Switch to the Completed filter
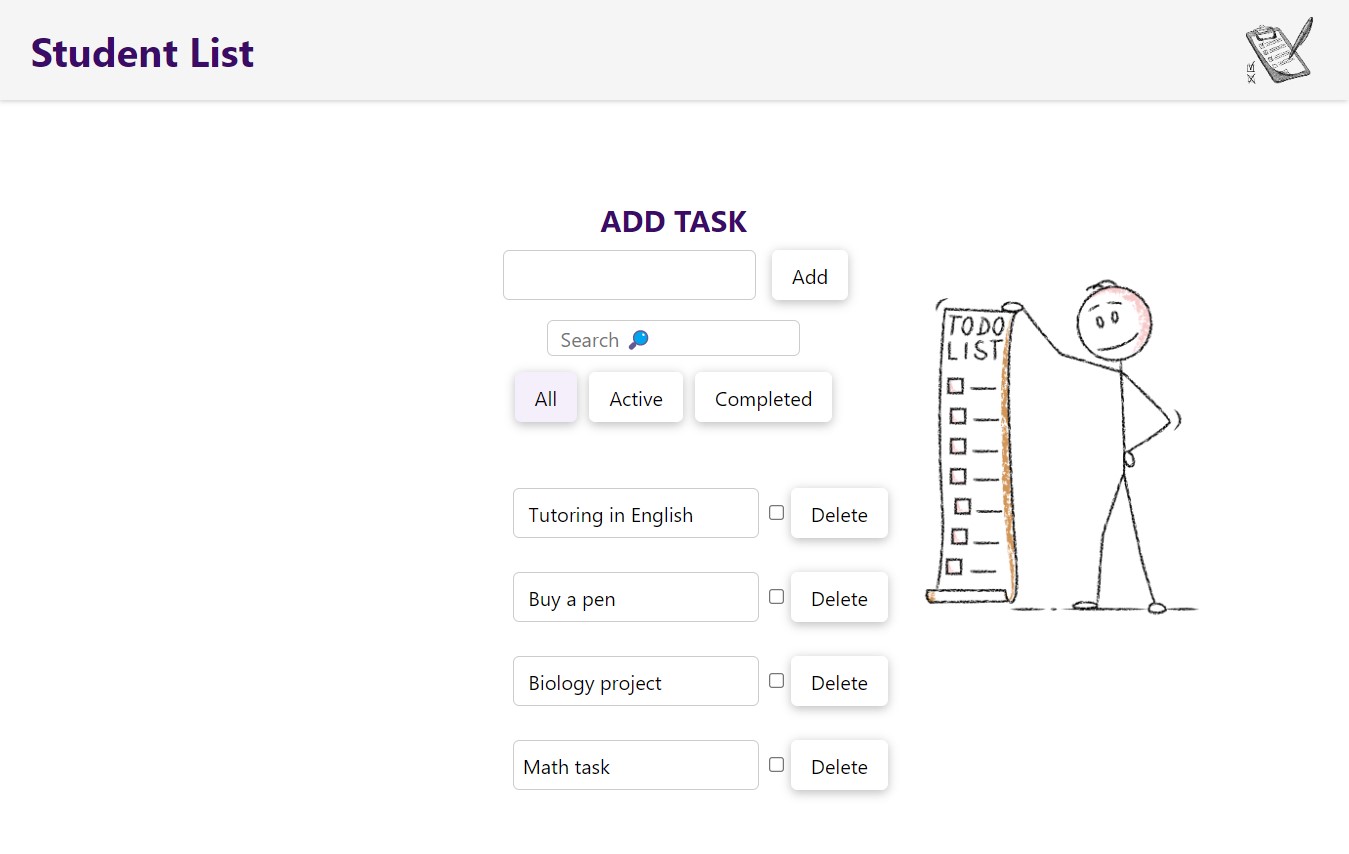 [763, 398]
